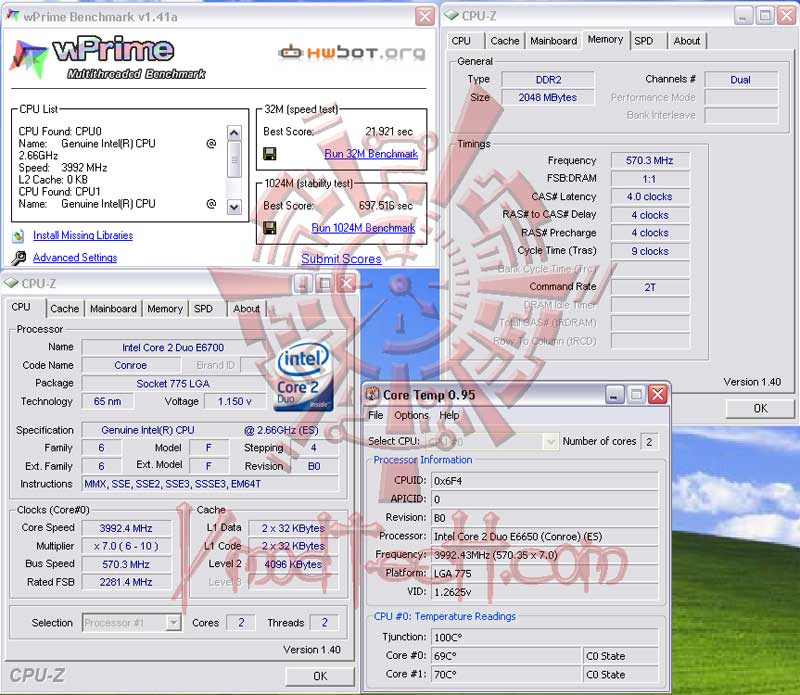Close the Core Temp window
This screenshot has height=695, width=800.
658,394
